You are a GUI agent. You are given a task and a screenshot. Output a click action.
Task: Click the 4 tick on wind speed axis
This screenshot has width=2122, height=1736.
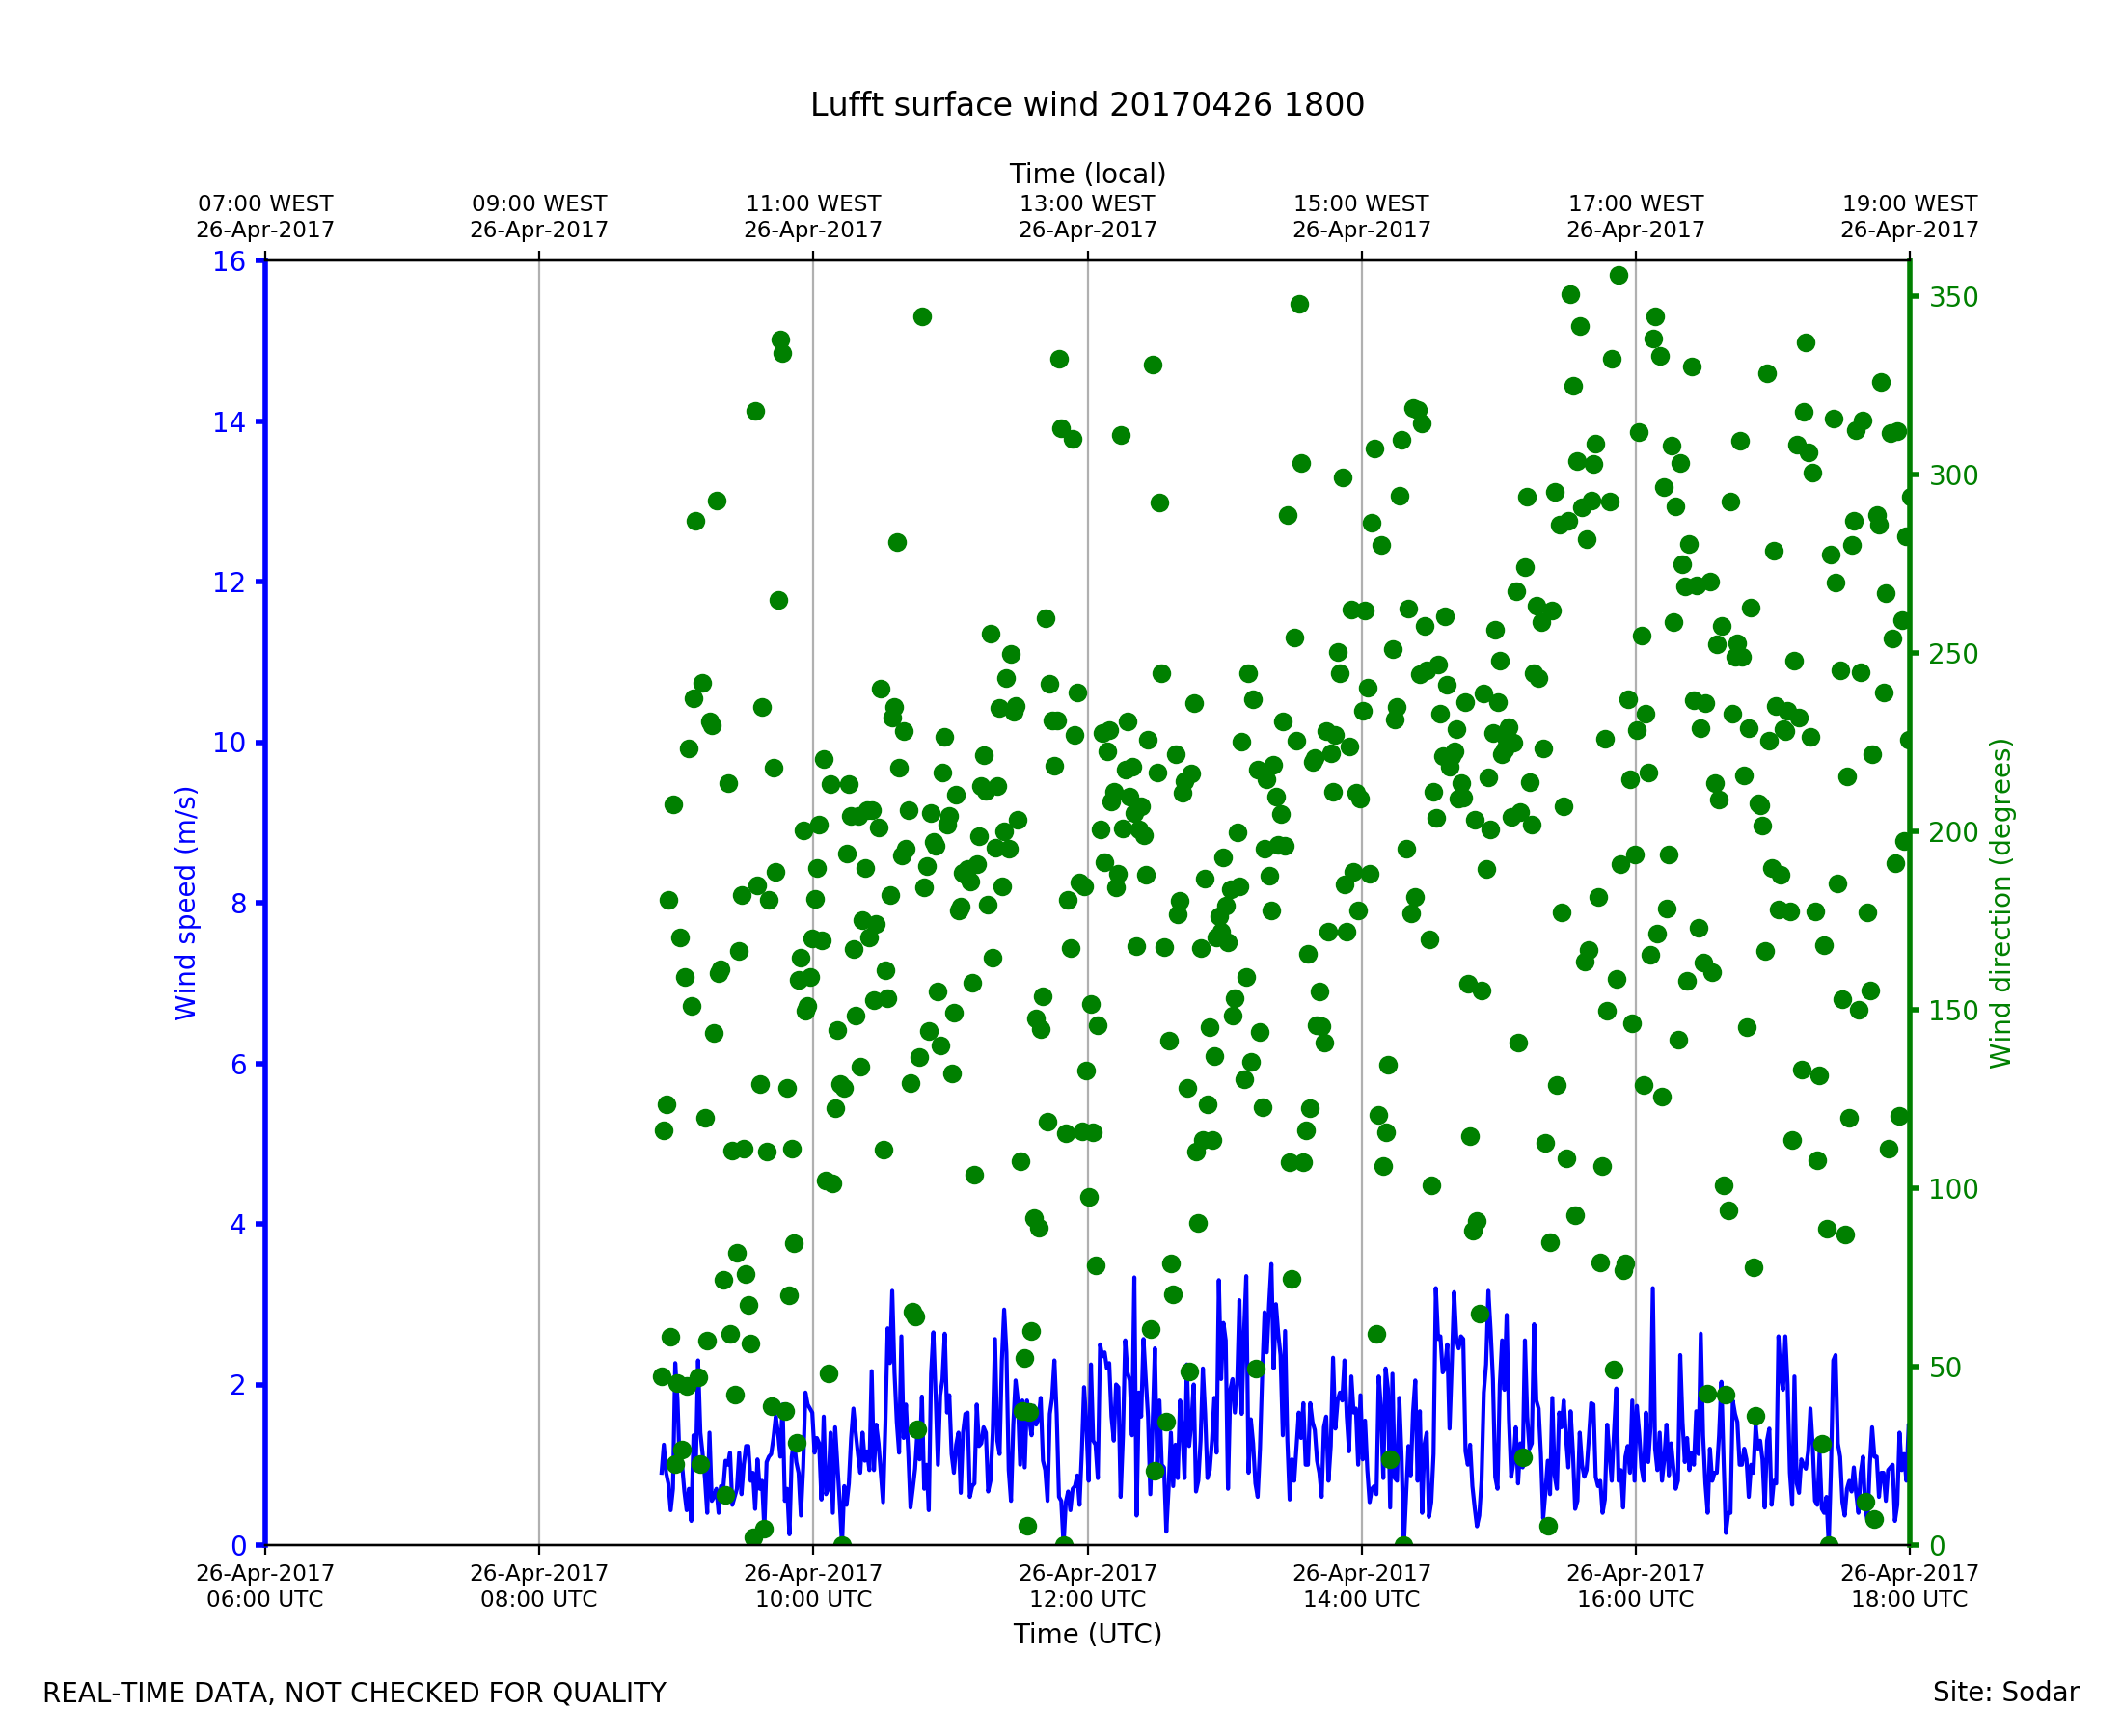click(x=238, y=1225)
